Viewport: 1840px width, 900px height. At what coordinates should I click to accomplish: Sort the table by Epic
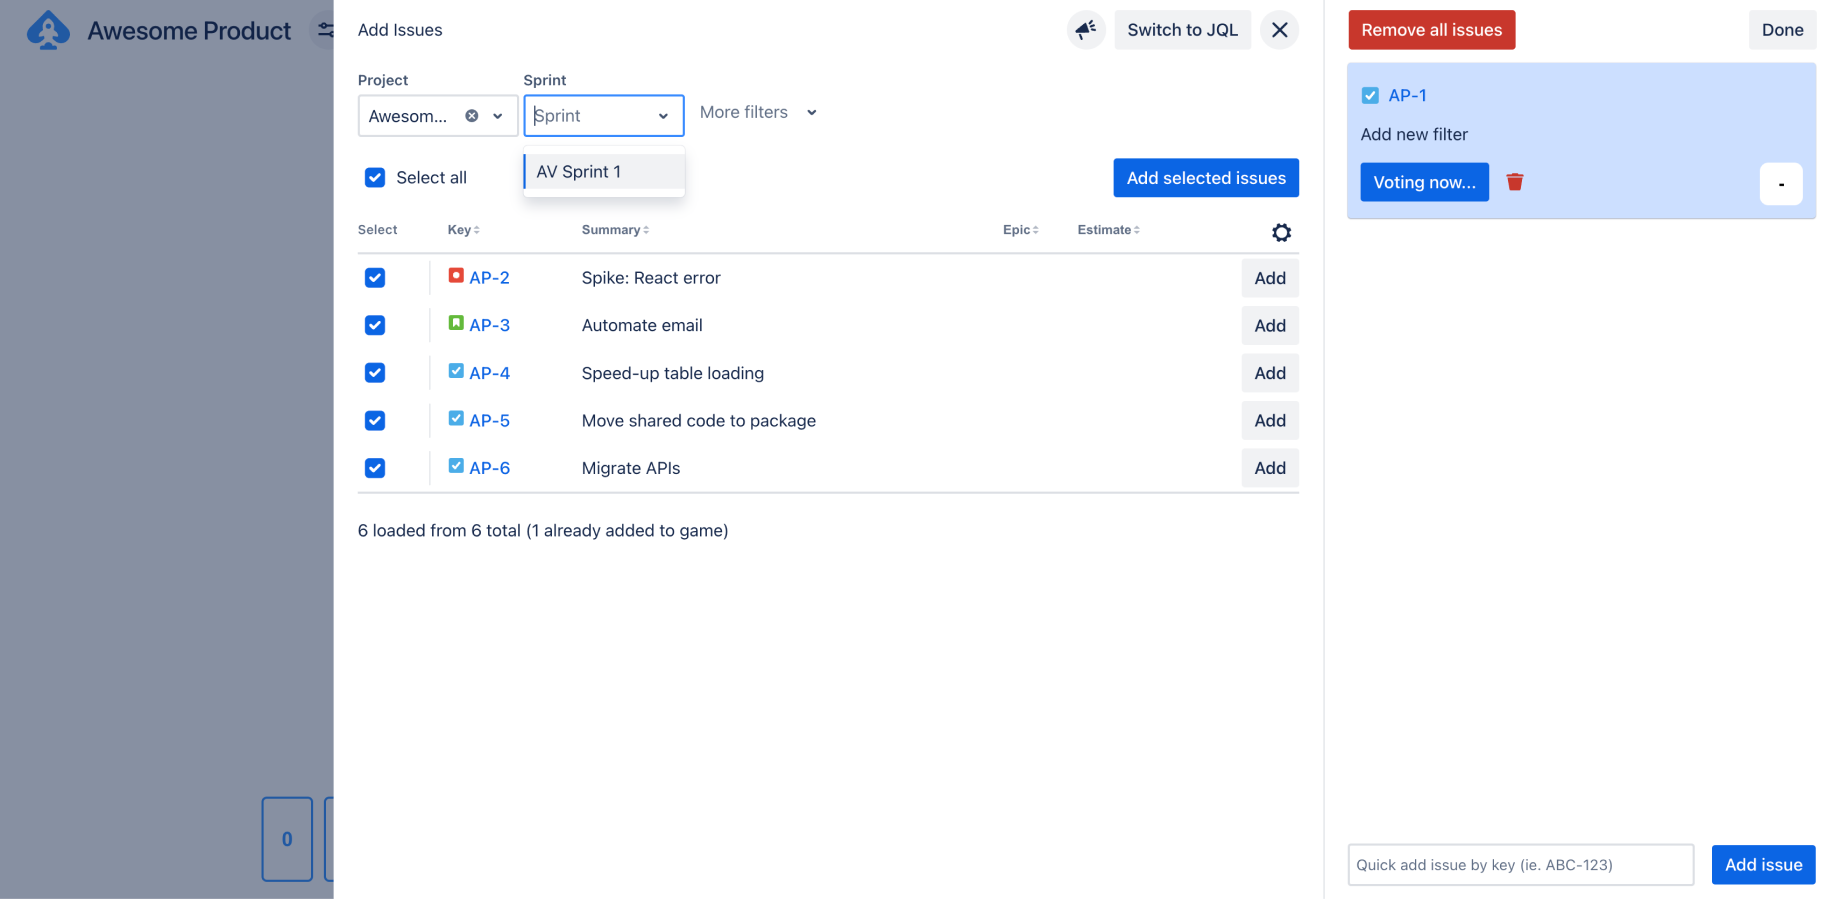tap(1021, 230)
